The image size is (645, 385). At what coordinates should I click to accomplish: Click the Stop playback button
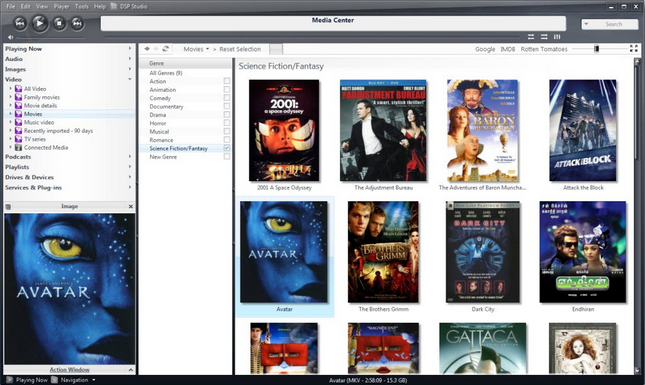tap(59, 23)
